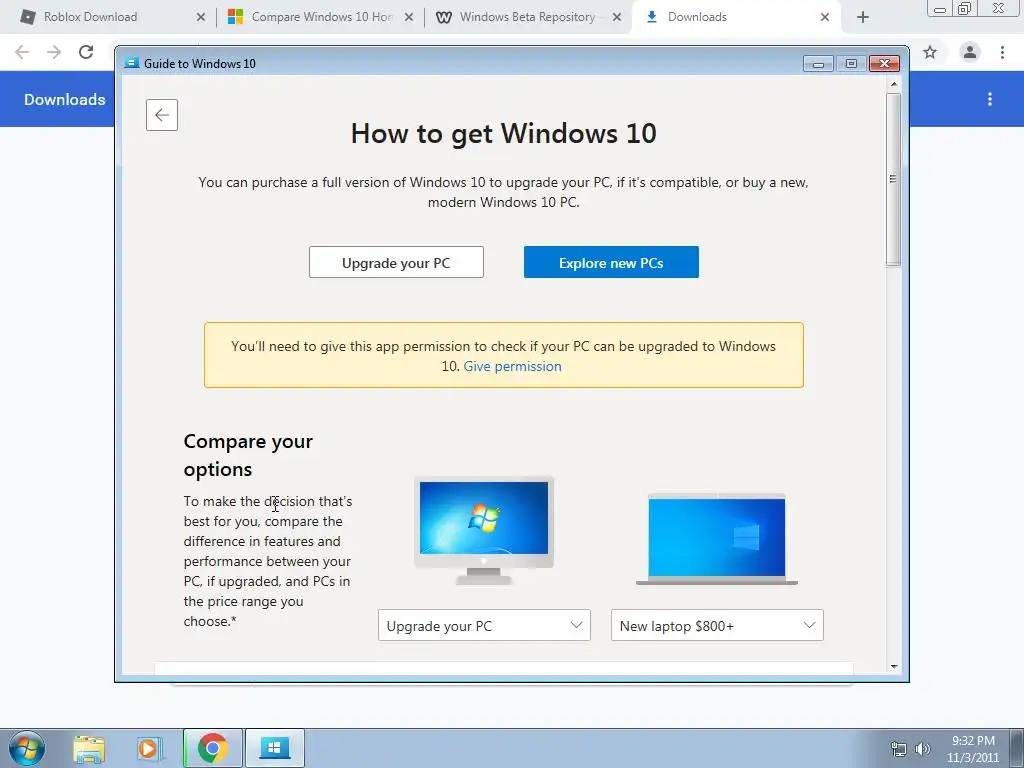1024x768 pixels.
Task: Click the How to get Windows 10 heading
Action: pyautogui.click(x=504, y=134)
